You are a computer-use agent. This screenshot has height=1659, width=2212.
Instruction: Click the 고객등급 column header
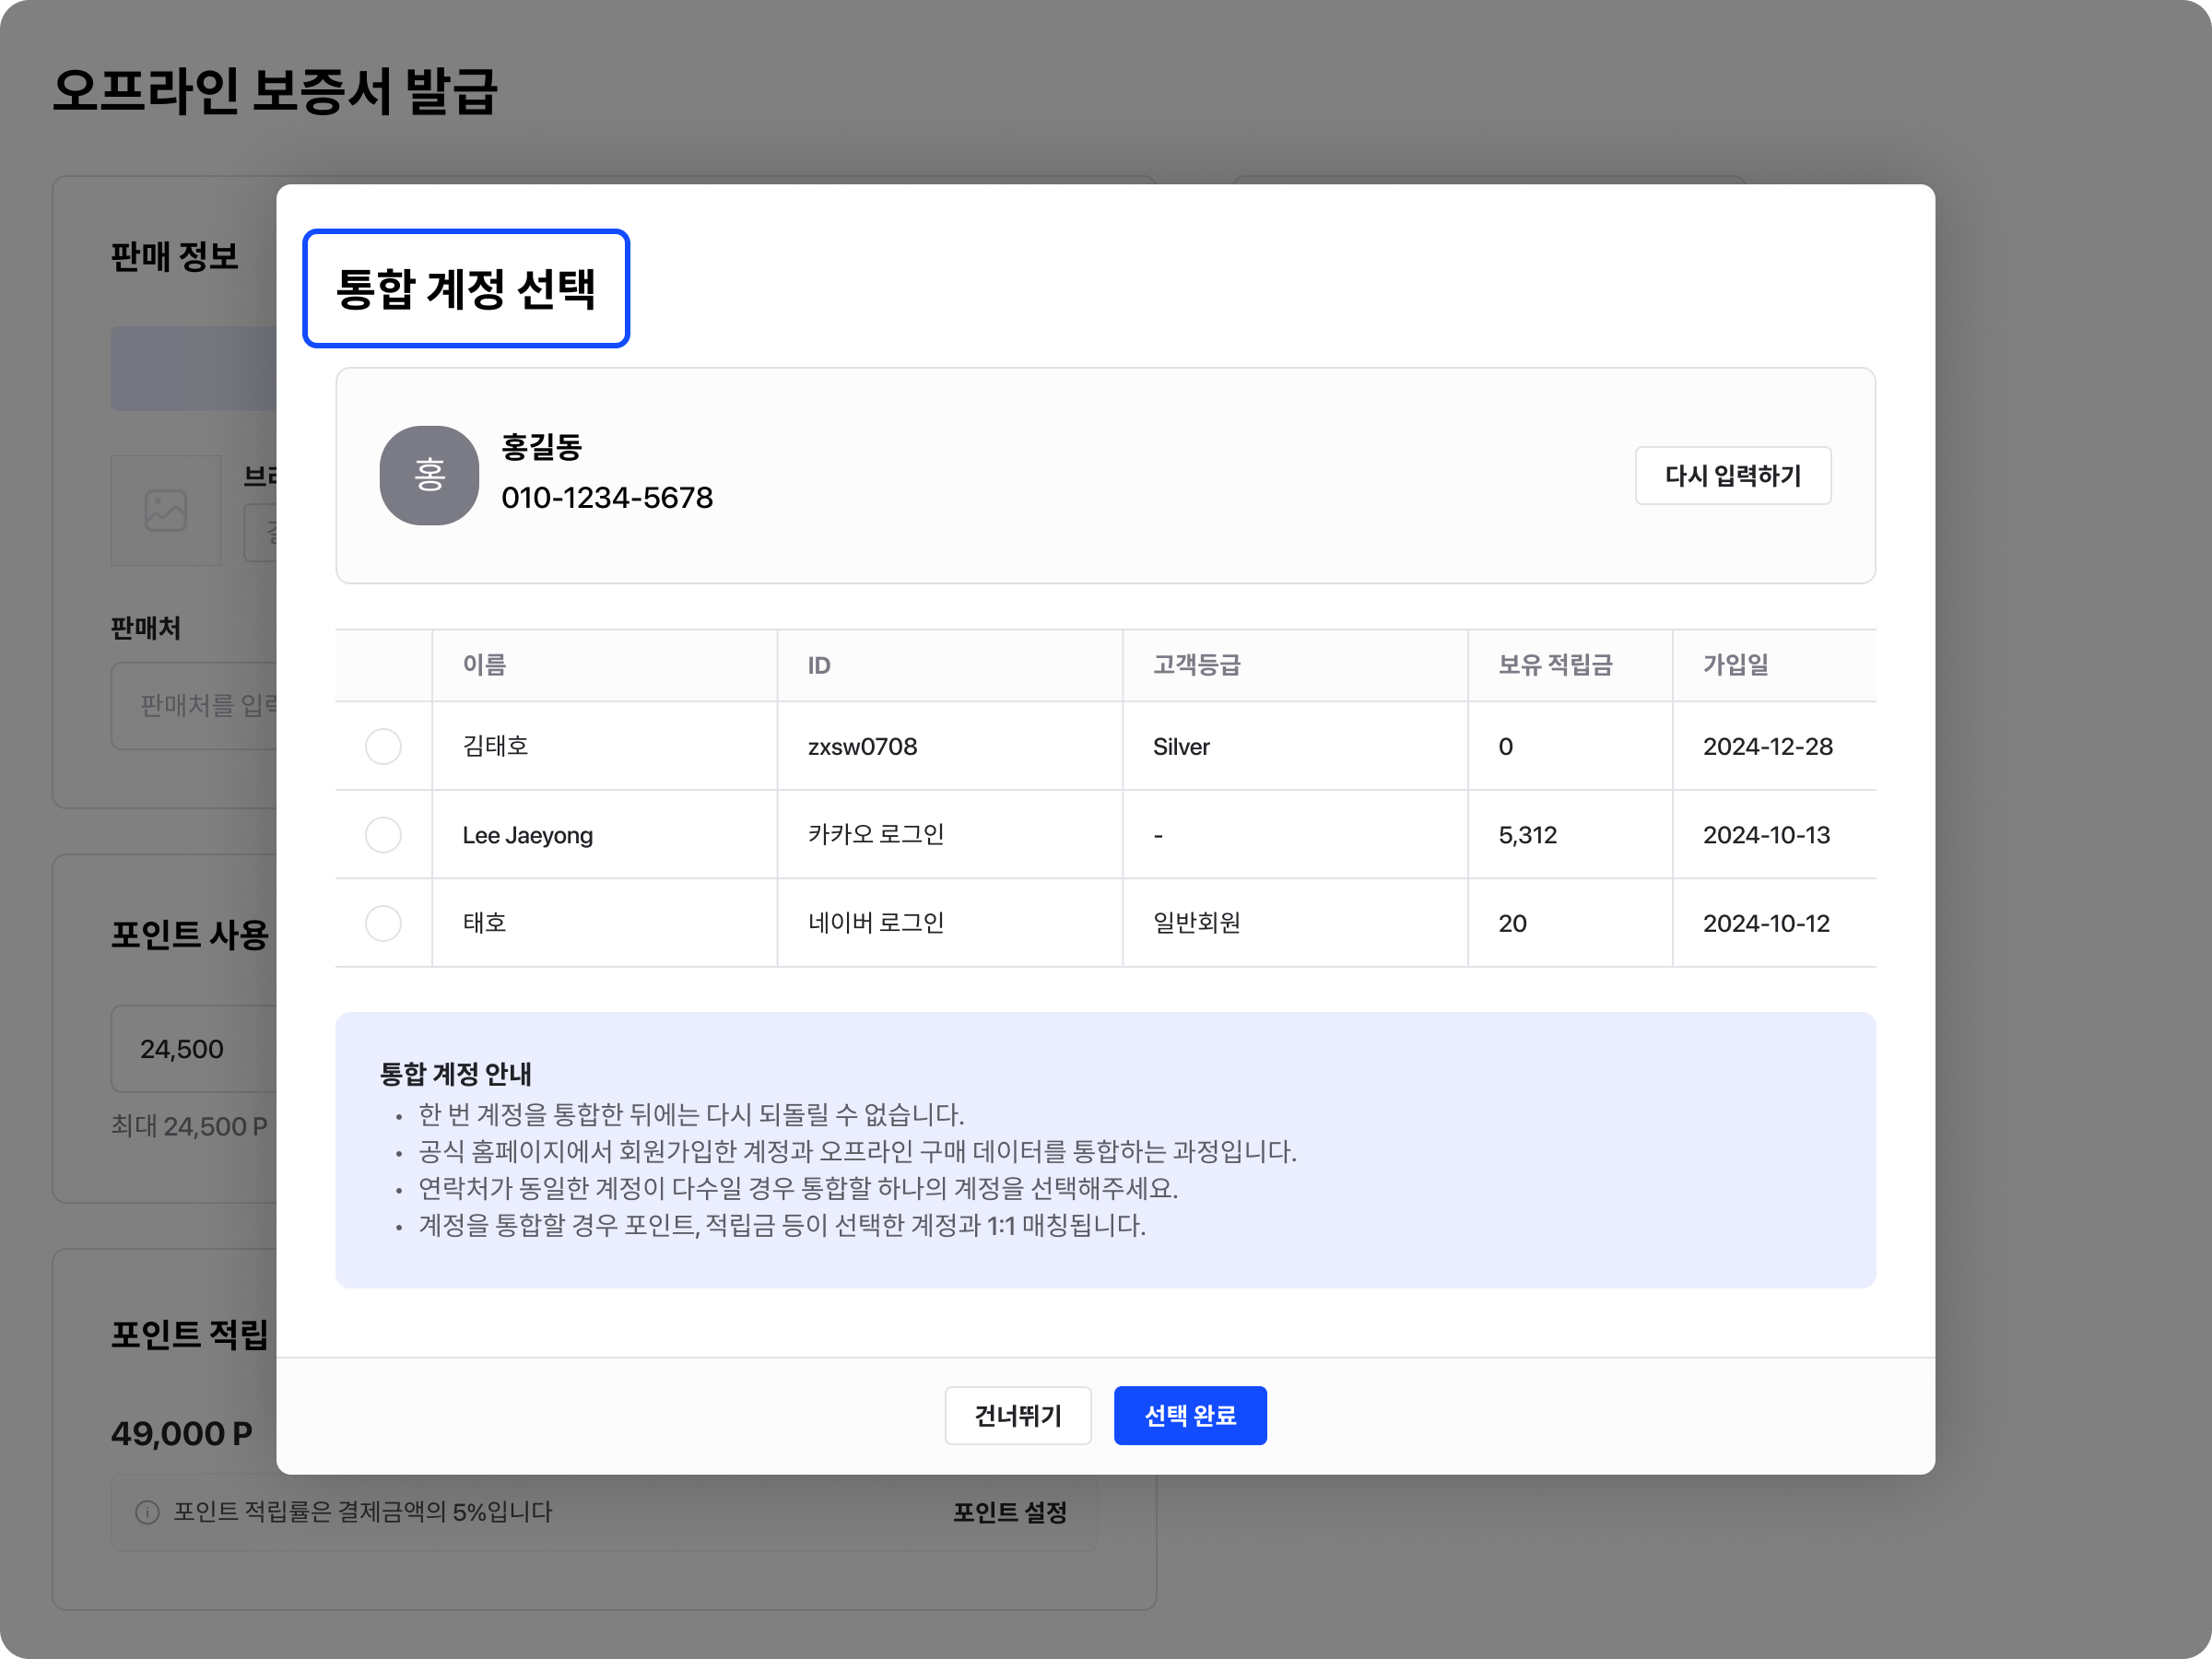(x=1196, y=665)
